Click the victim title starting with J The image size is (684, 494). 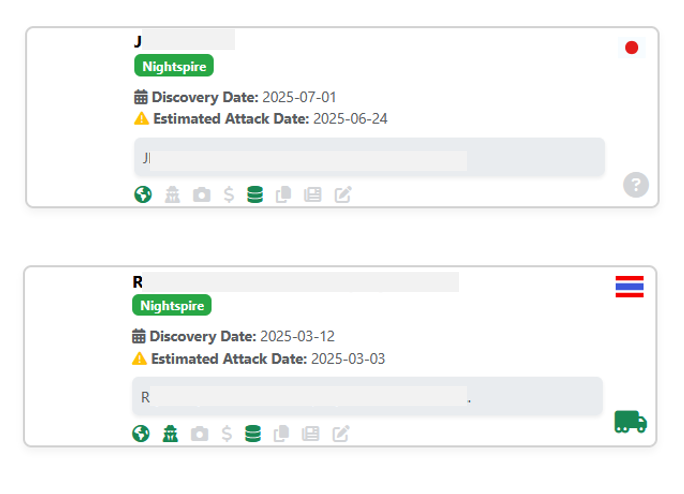point(184,41)
